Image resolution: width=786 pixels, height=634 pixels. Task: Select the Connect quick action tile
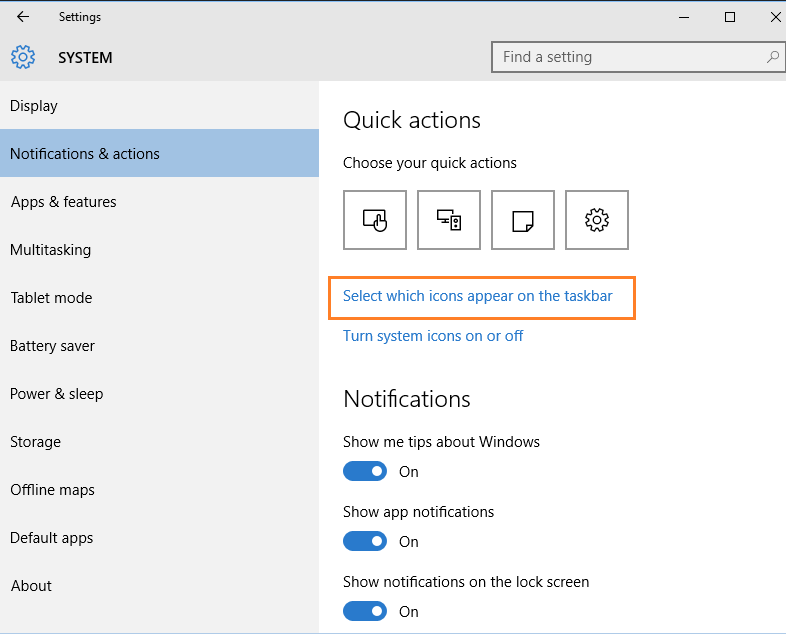coord(449,220)
